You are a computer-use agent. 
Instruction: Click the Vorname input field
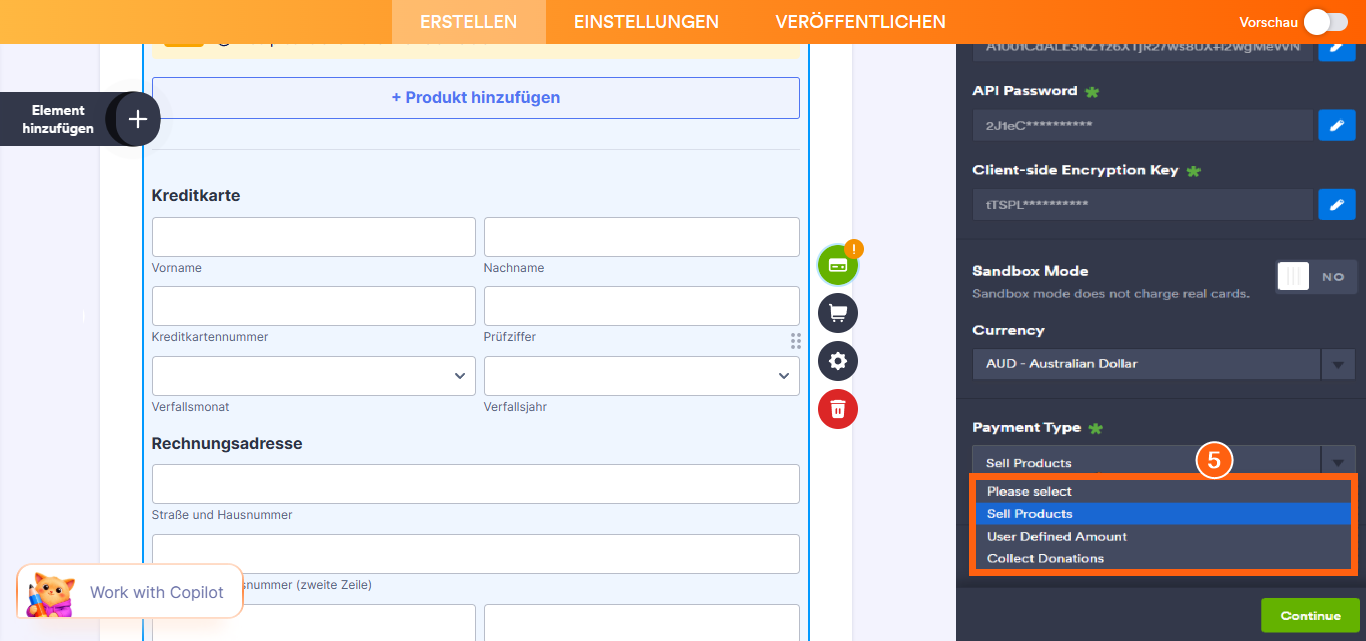point(313,236)
